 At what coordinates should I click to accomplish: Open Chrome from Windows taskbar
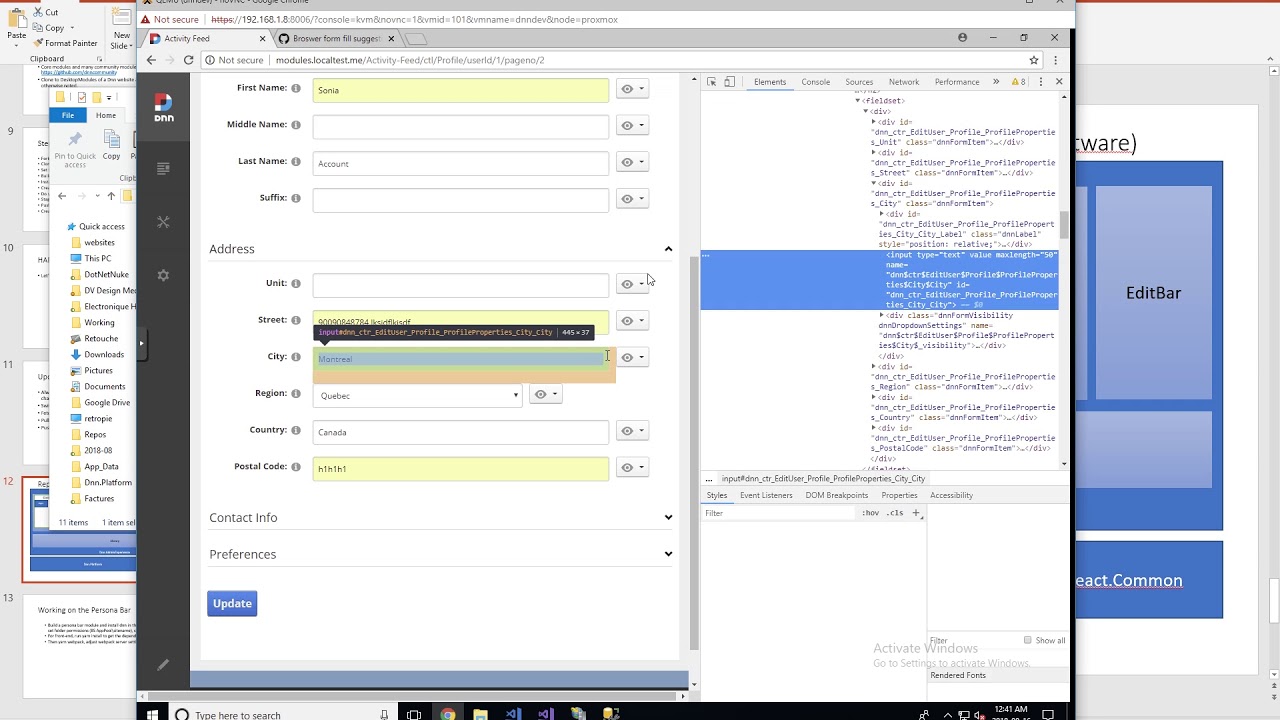coord(447,714)
